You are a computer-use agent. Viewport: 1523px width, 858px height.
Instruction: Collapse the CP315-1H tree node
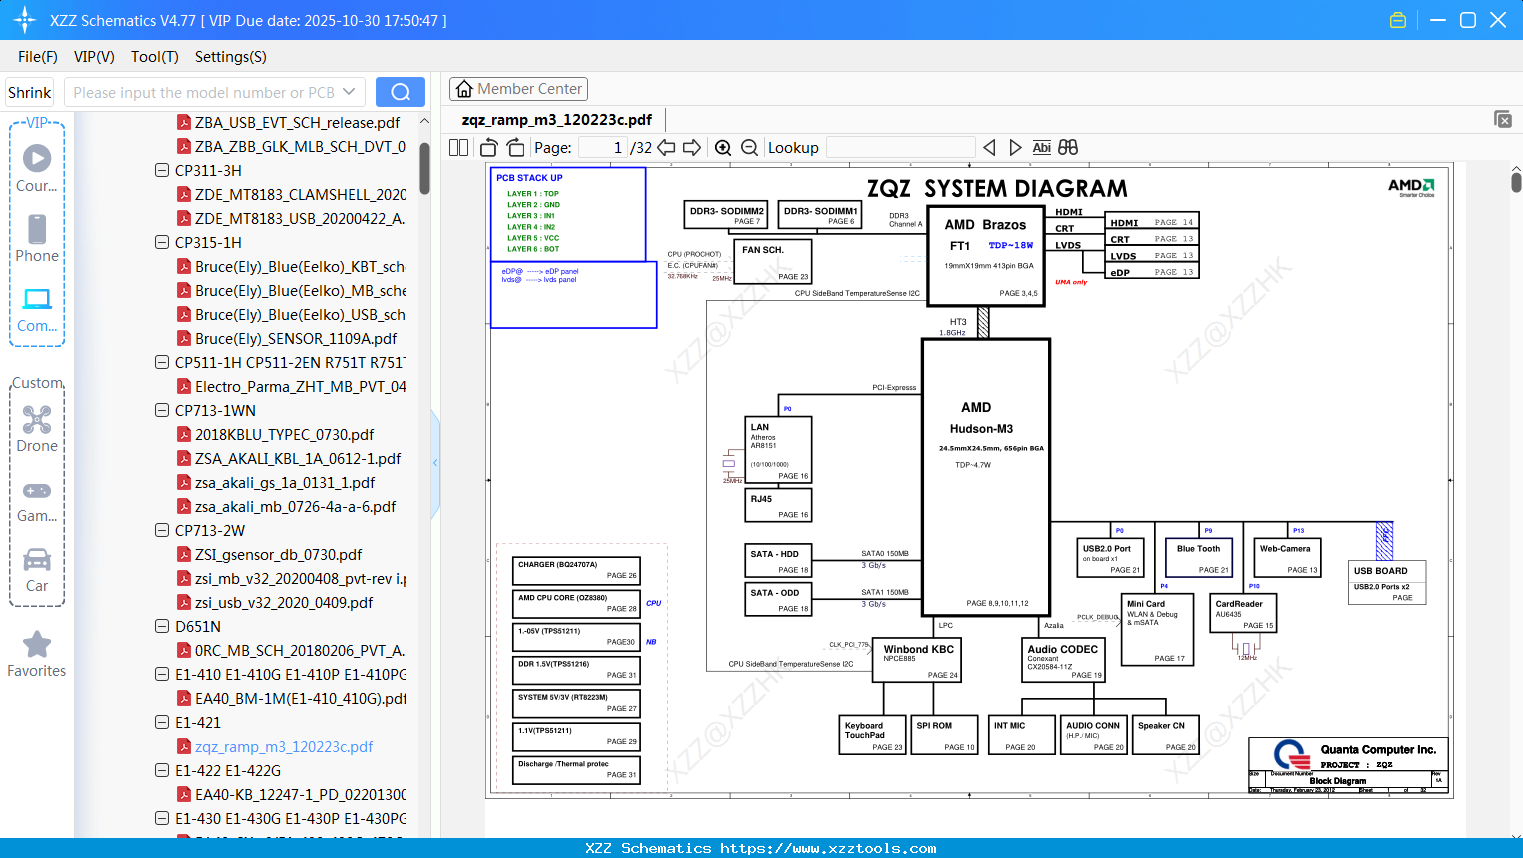click(162, 242)
